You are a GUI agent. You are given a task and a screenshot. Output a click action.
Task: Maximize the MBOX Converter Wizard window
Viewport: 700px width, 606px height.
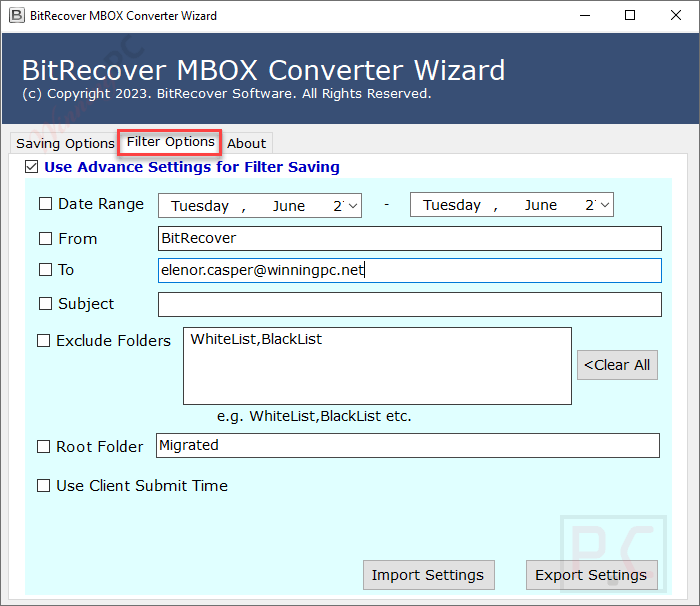point(629,16)
